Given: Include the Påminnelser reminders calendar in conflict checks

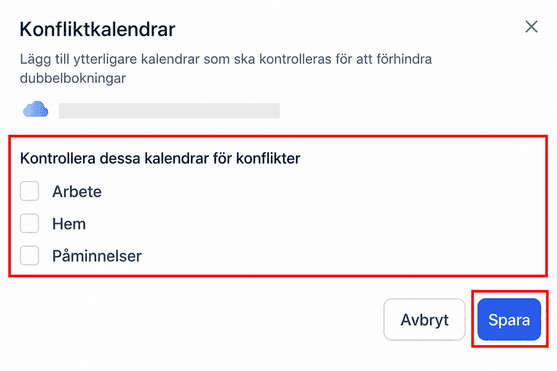Looking at the screenshot, I should (x=29, y=255).
